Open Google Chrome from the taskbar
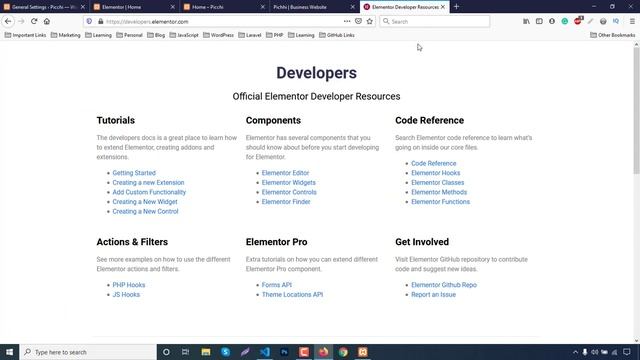This screenshot has height=360, width=640. pos(343,352)
